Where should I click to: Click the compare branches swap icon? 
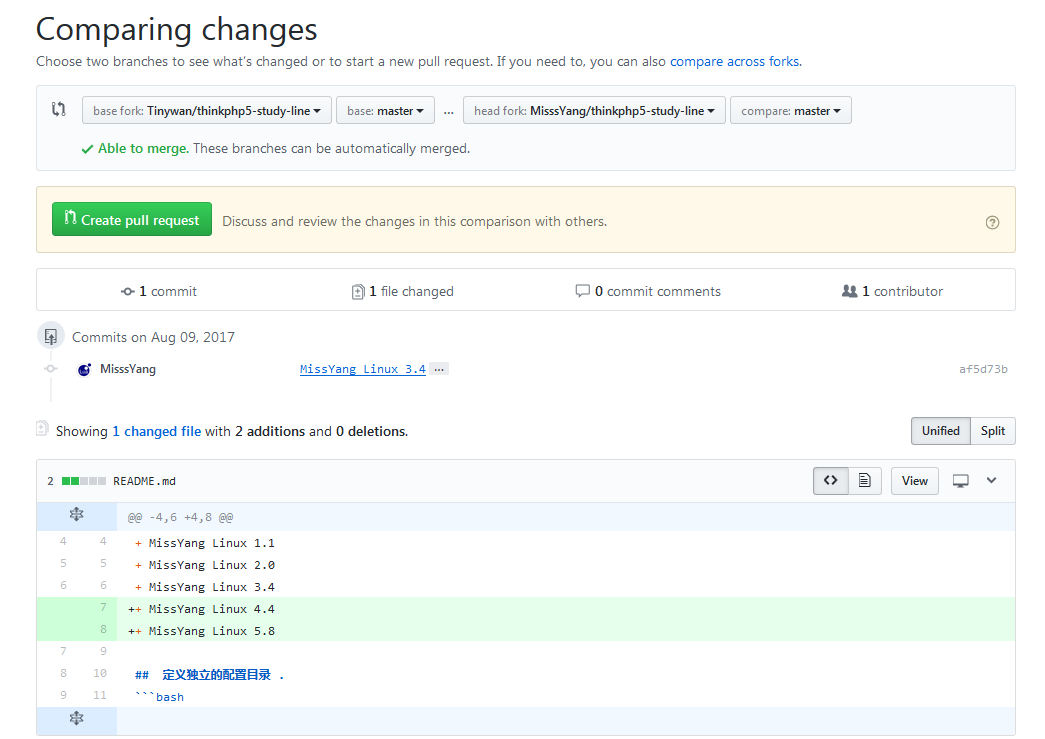click(59, 109)
